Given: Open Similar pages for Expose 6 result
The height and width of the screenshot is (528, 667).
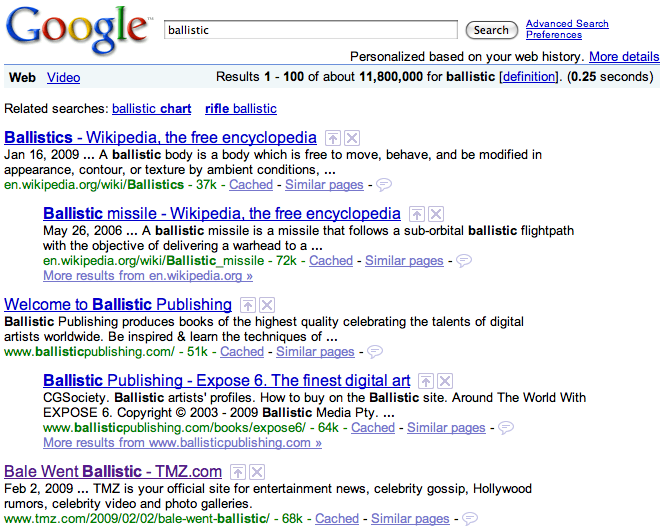Looking at the screenshot, I should point(446,427).
